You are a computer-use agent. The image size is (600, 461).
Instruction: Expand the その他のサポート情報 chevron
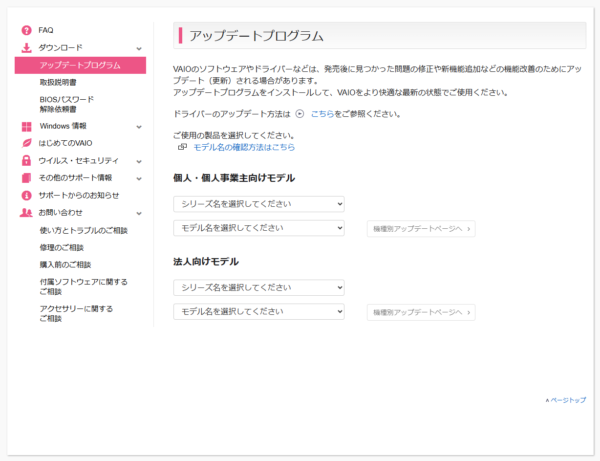(139, 179)
